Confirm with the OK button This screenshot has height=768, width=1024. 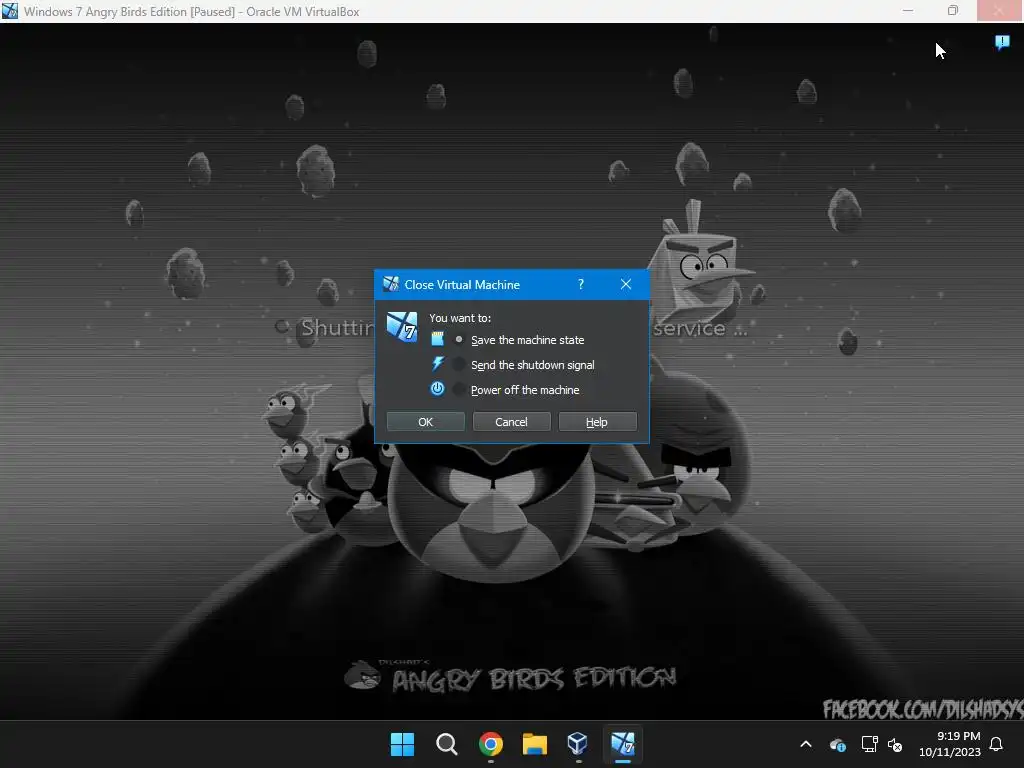click(425, 422)
